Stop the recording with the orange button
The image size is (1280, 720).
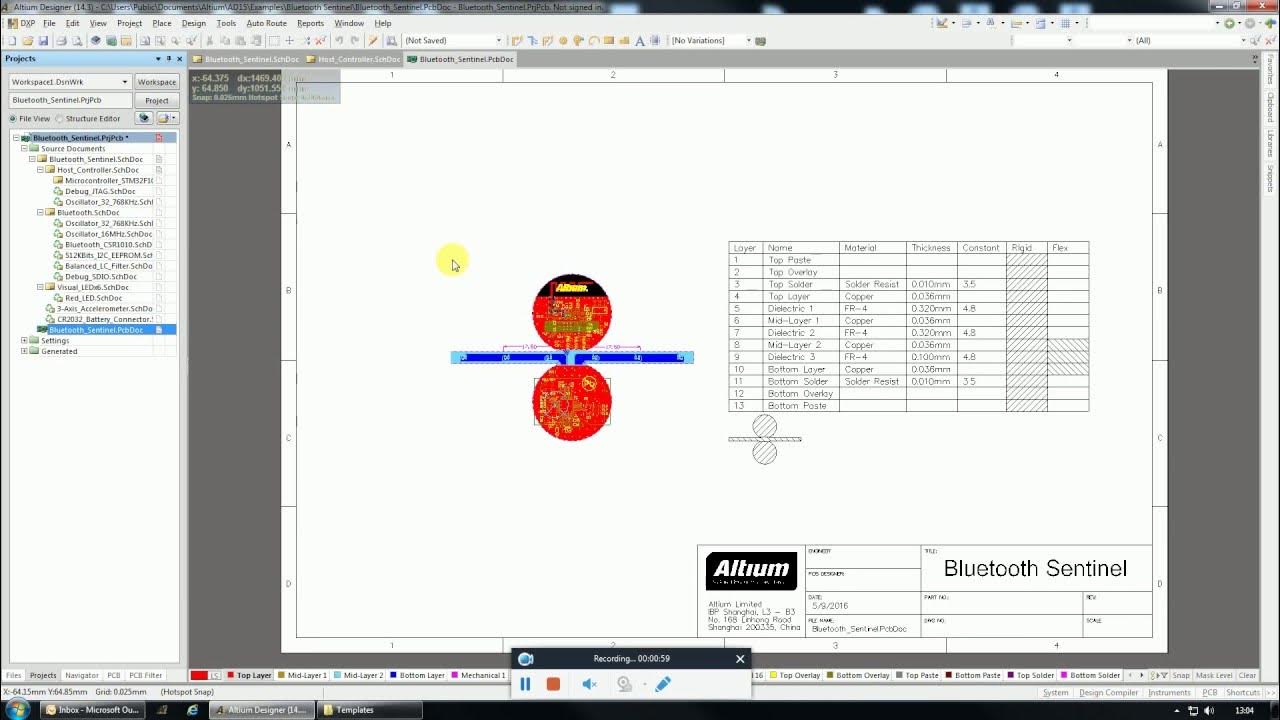pos(553,684)
